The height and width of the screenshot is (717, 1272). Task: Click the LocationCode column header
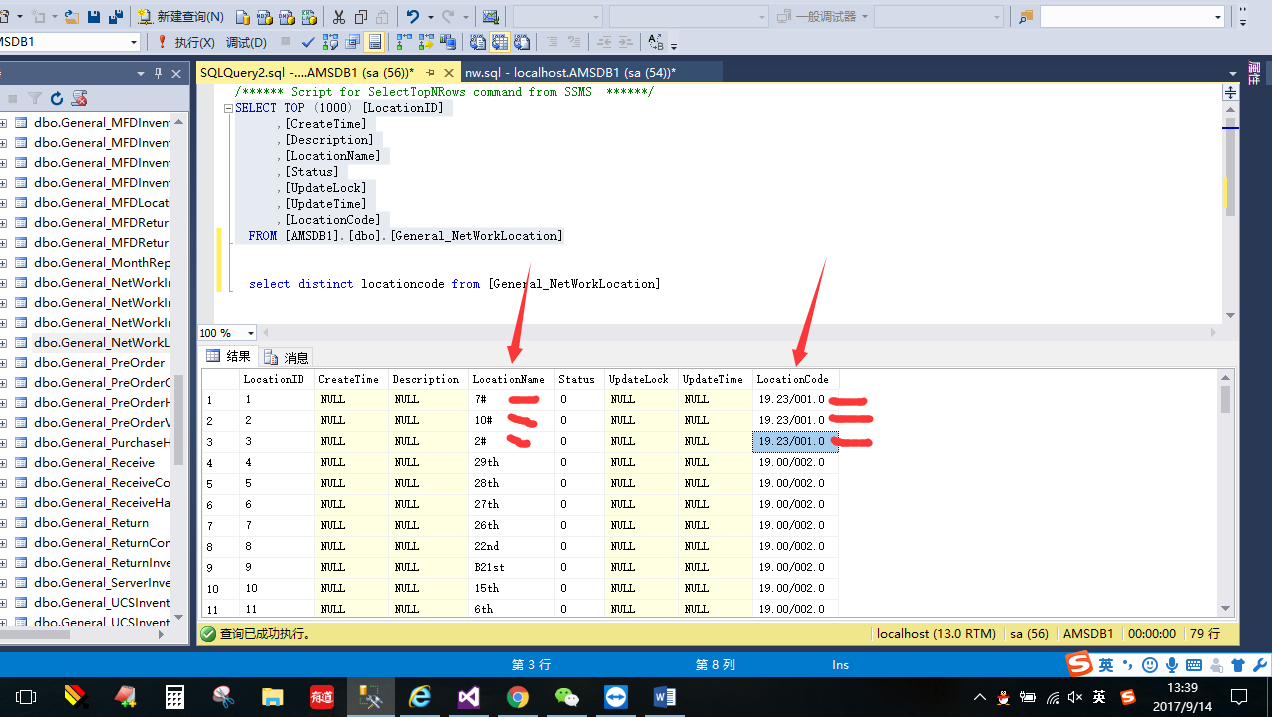click(795, 379)
